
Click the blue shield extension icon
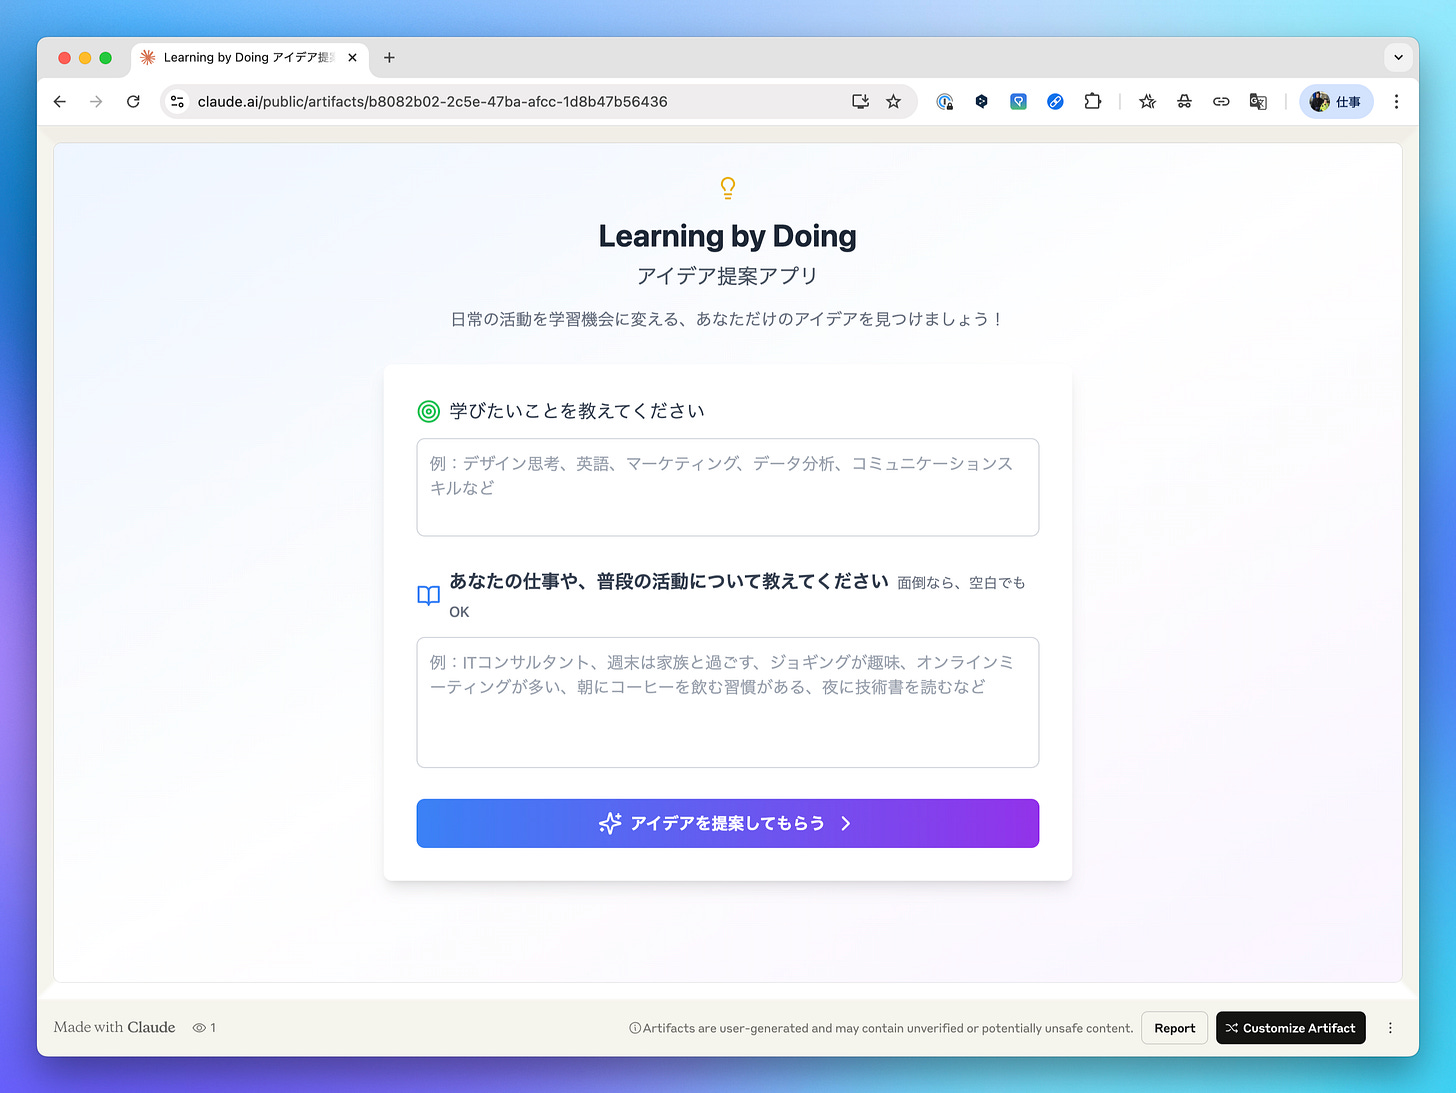[1018, 101]
